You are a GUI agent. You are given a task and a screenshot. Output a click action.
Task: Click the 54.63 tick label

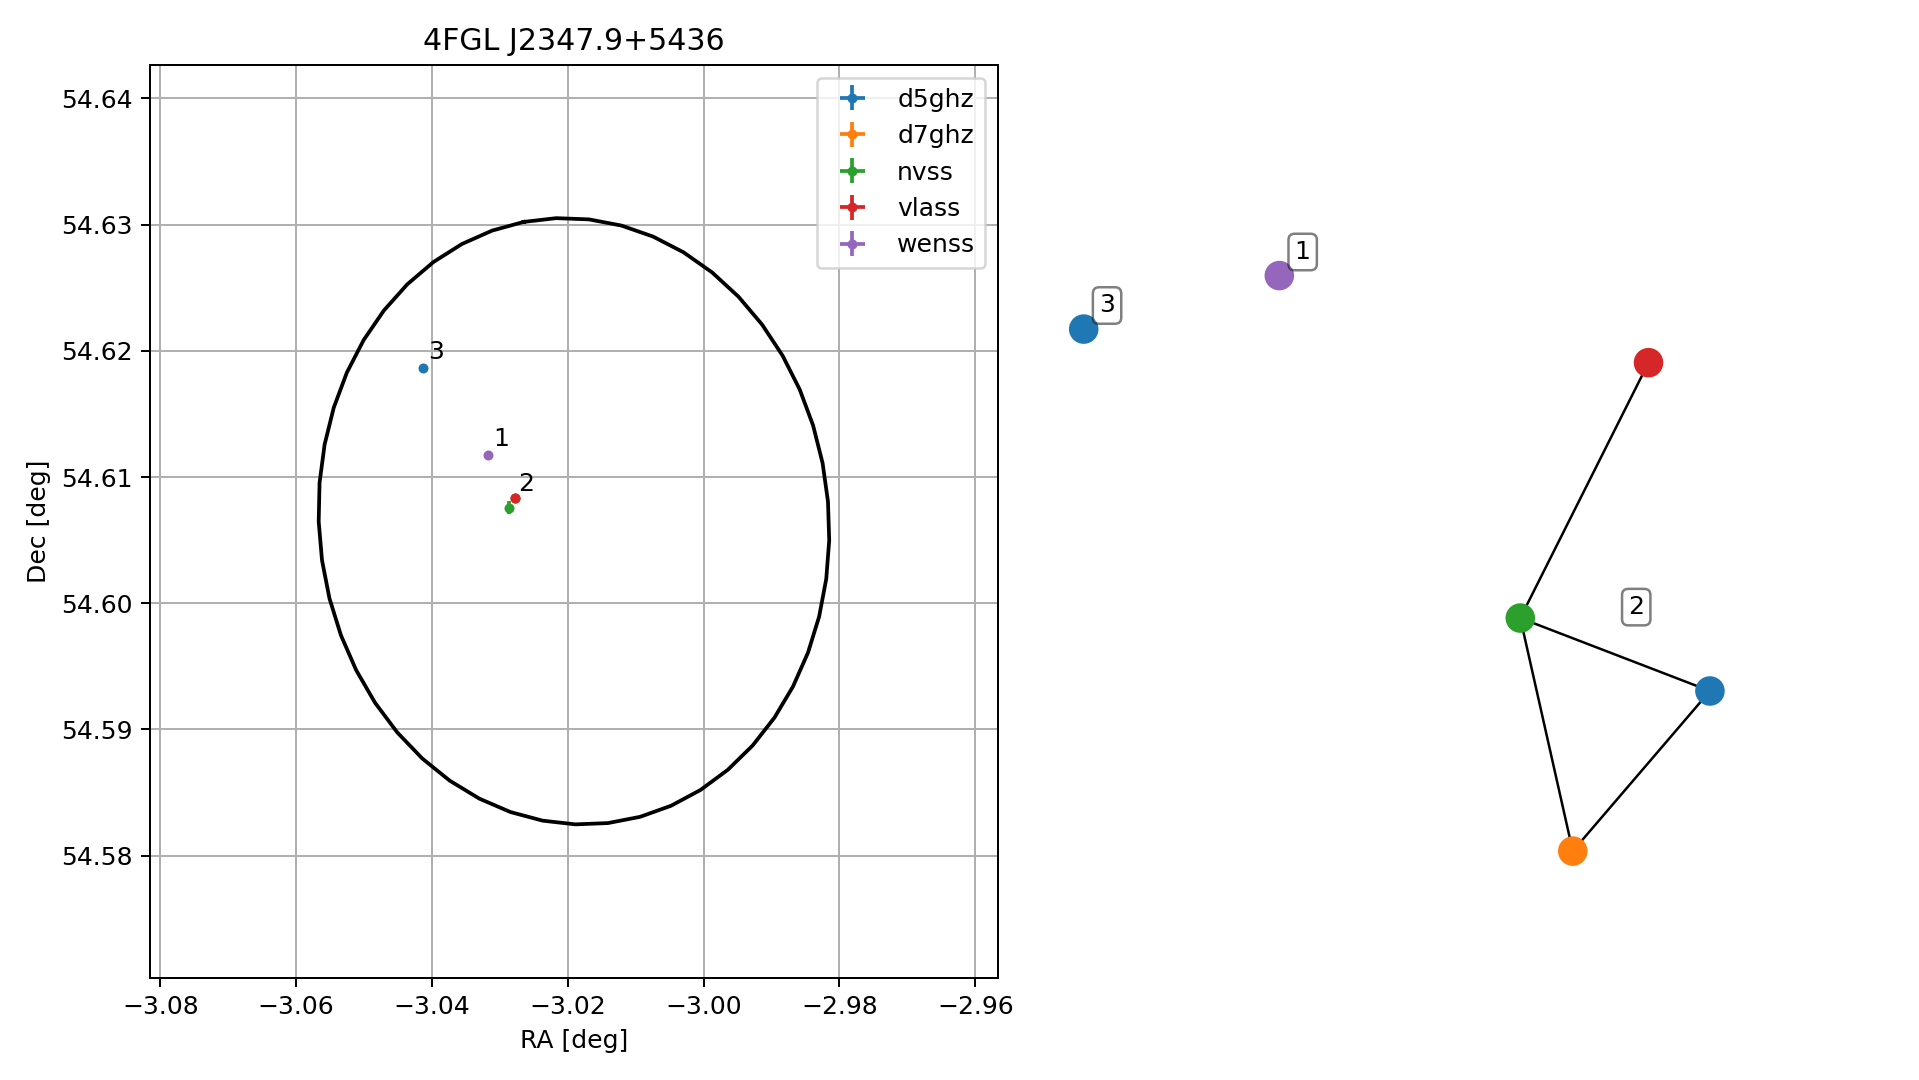click(96, 225)
